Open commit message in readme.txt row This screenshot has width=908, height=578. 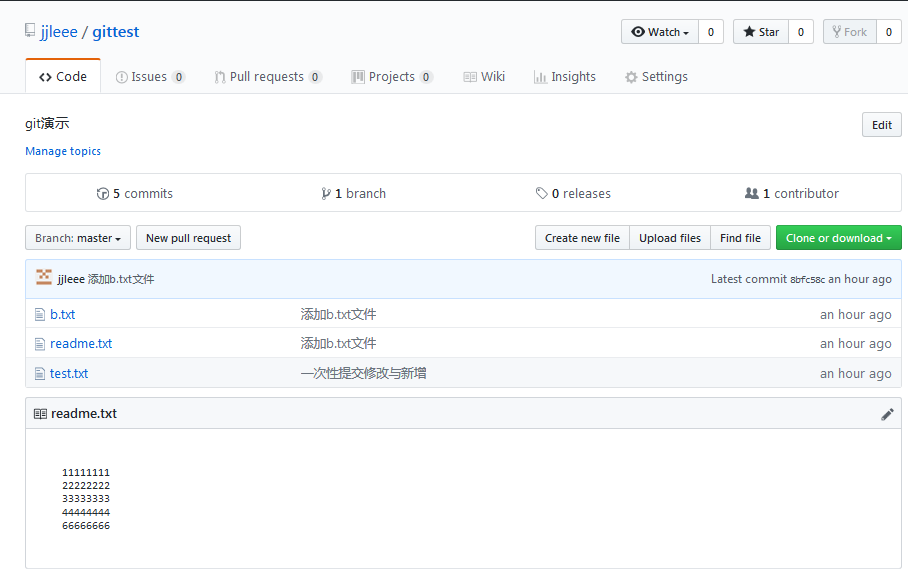(x=338, y=343)
